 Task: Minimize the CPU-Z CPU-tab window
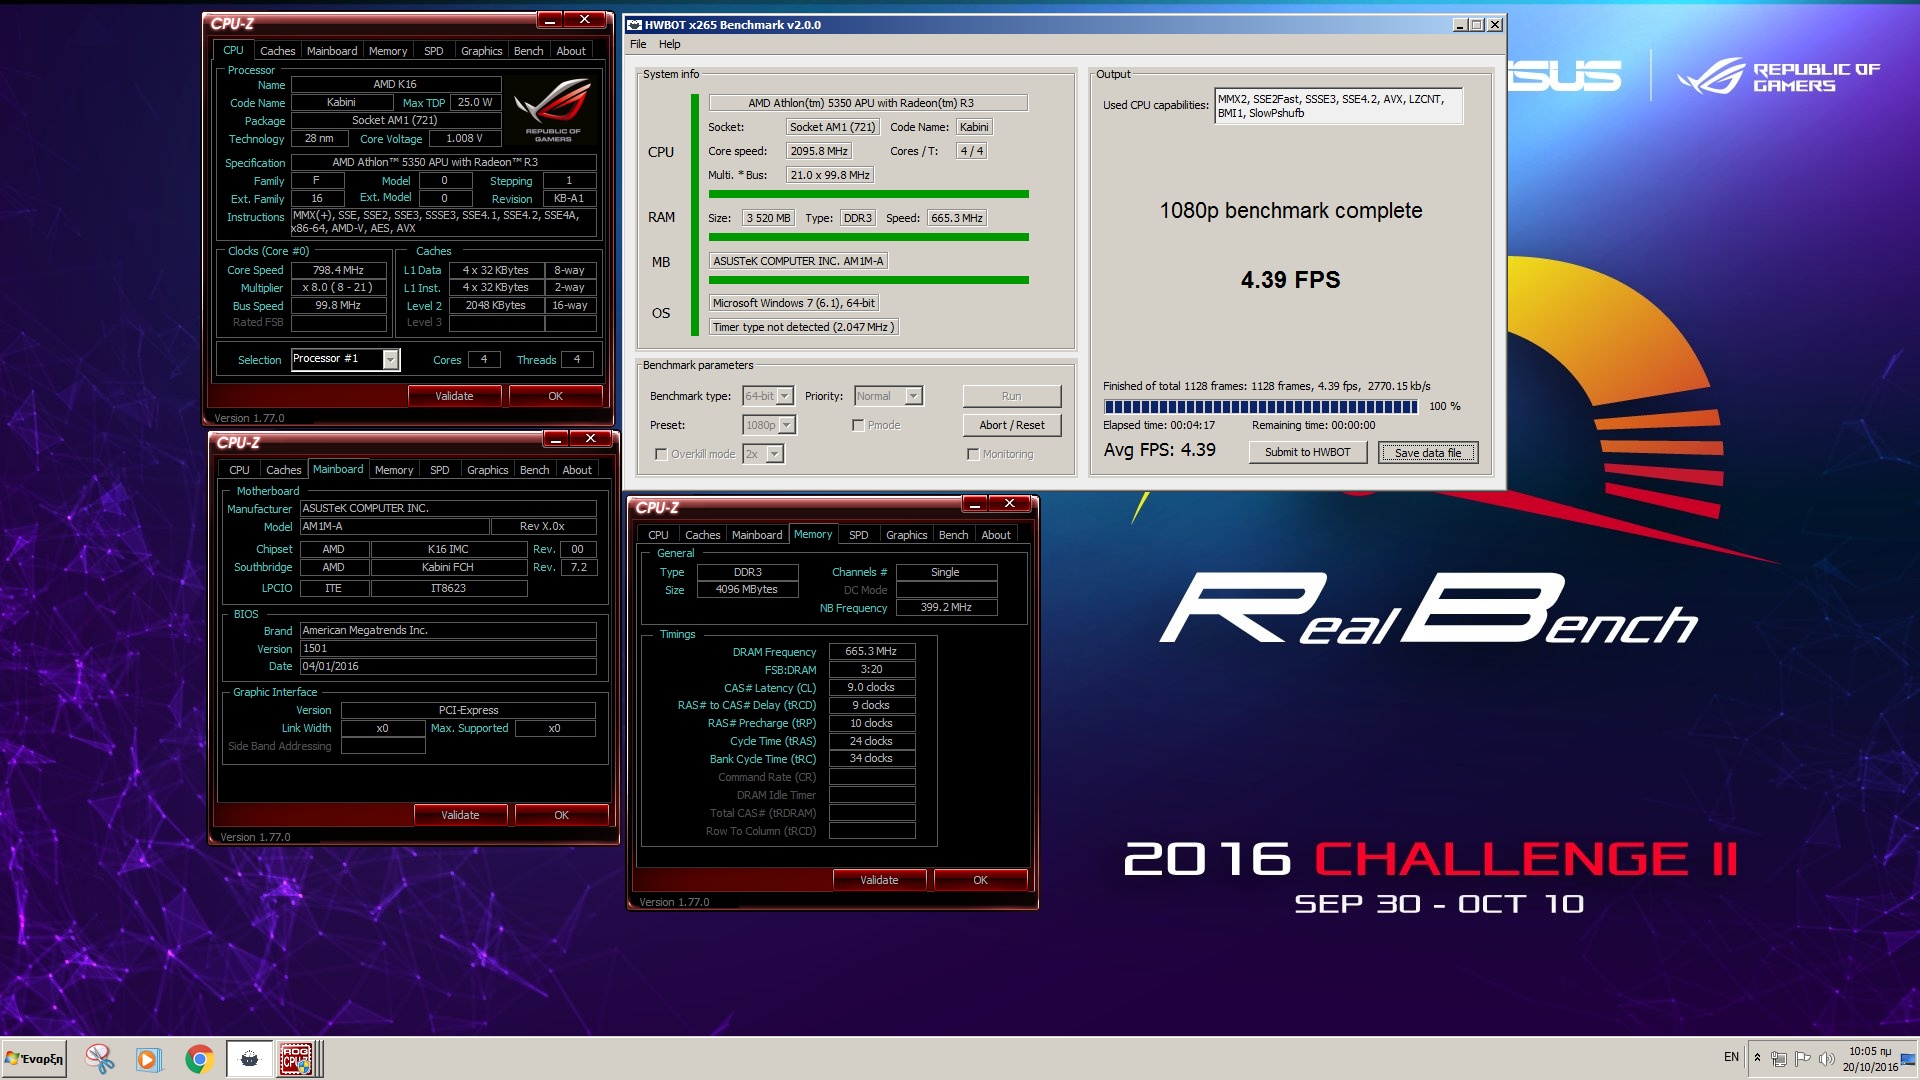coord(549,19)
